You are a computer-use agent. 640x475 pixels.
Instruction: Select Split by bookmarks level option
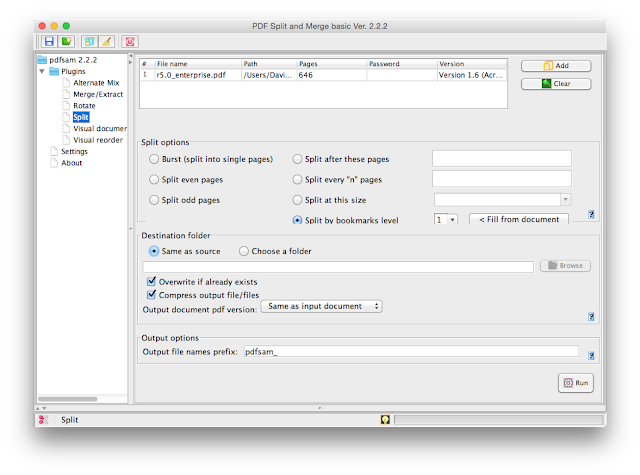(x=297, y=220)
